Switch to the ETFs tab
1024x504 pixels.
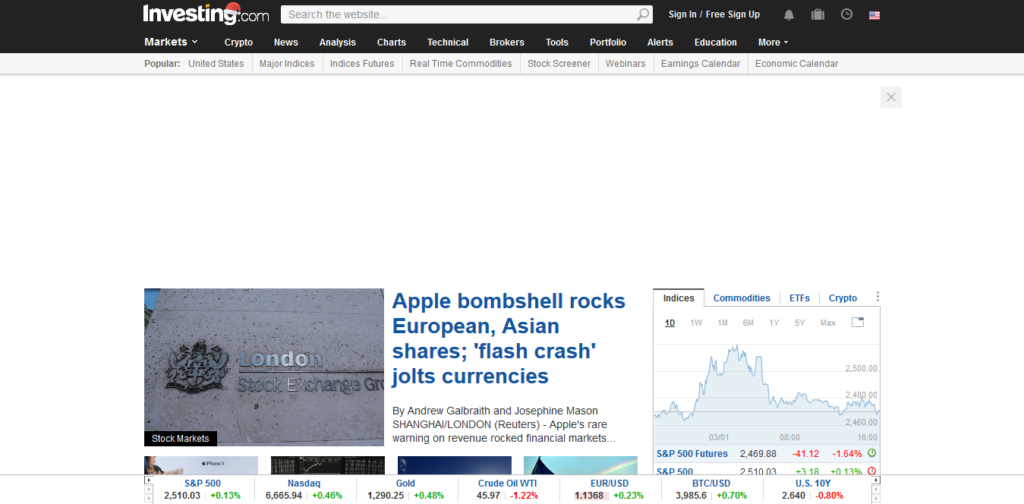(799, 298)
